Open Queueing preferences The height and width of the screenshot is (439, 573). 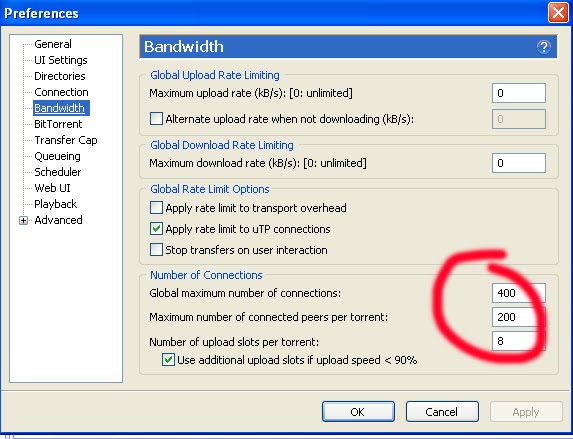click(57, 156)
